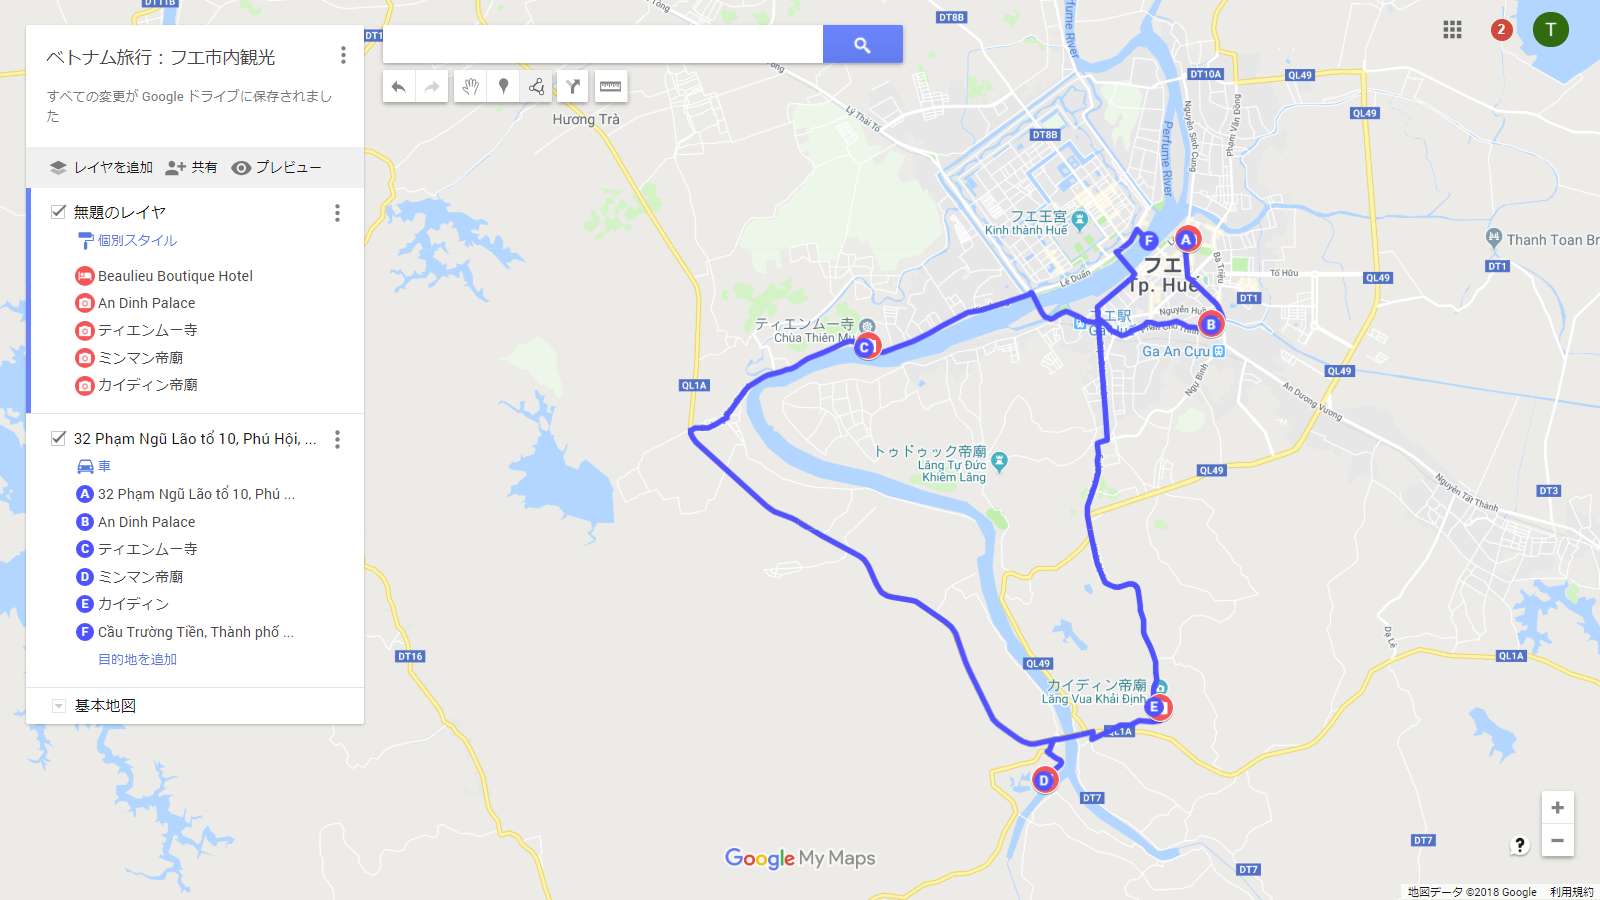
Task: Uncheck the 無題のレイヤ layer checkbox
Action: [x=58, y=212]
